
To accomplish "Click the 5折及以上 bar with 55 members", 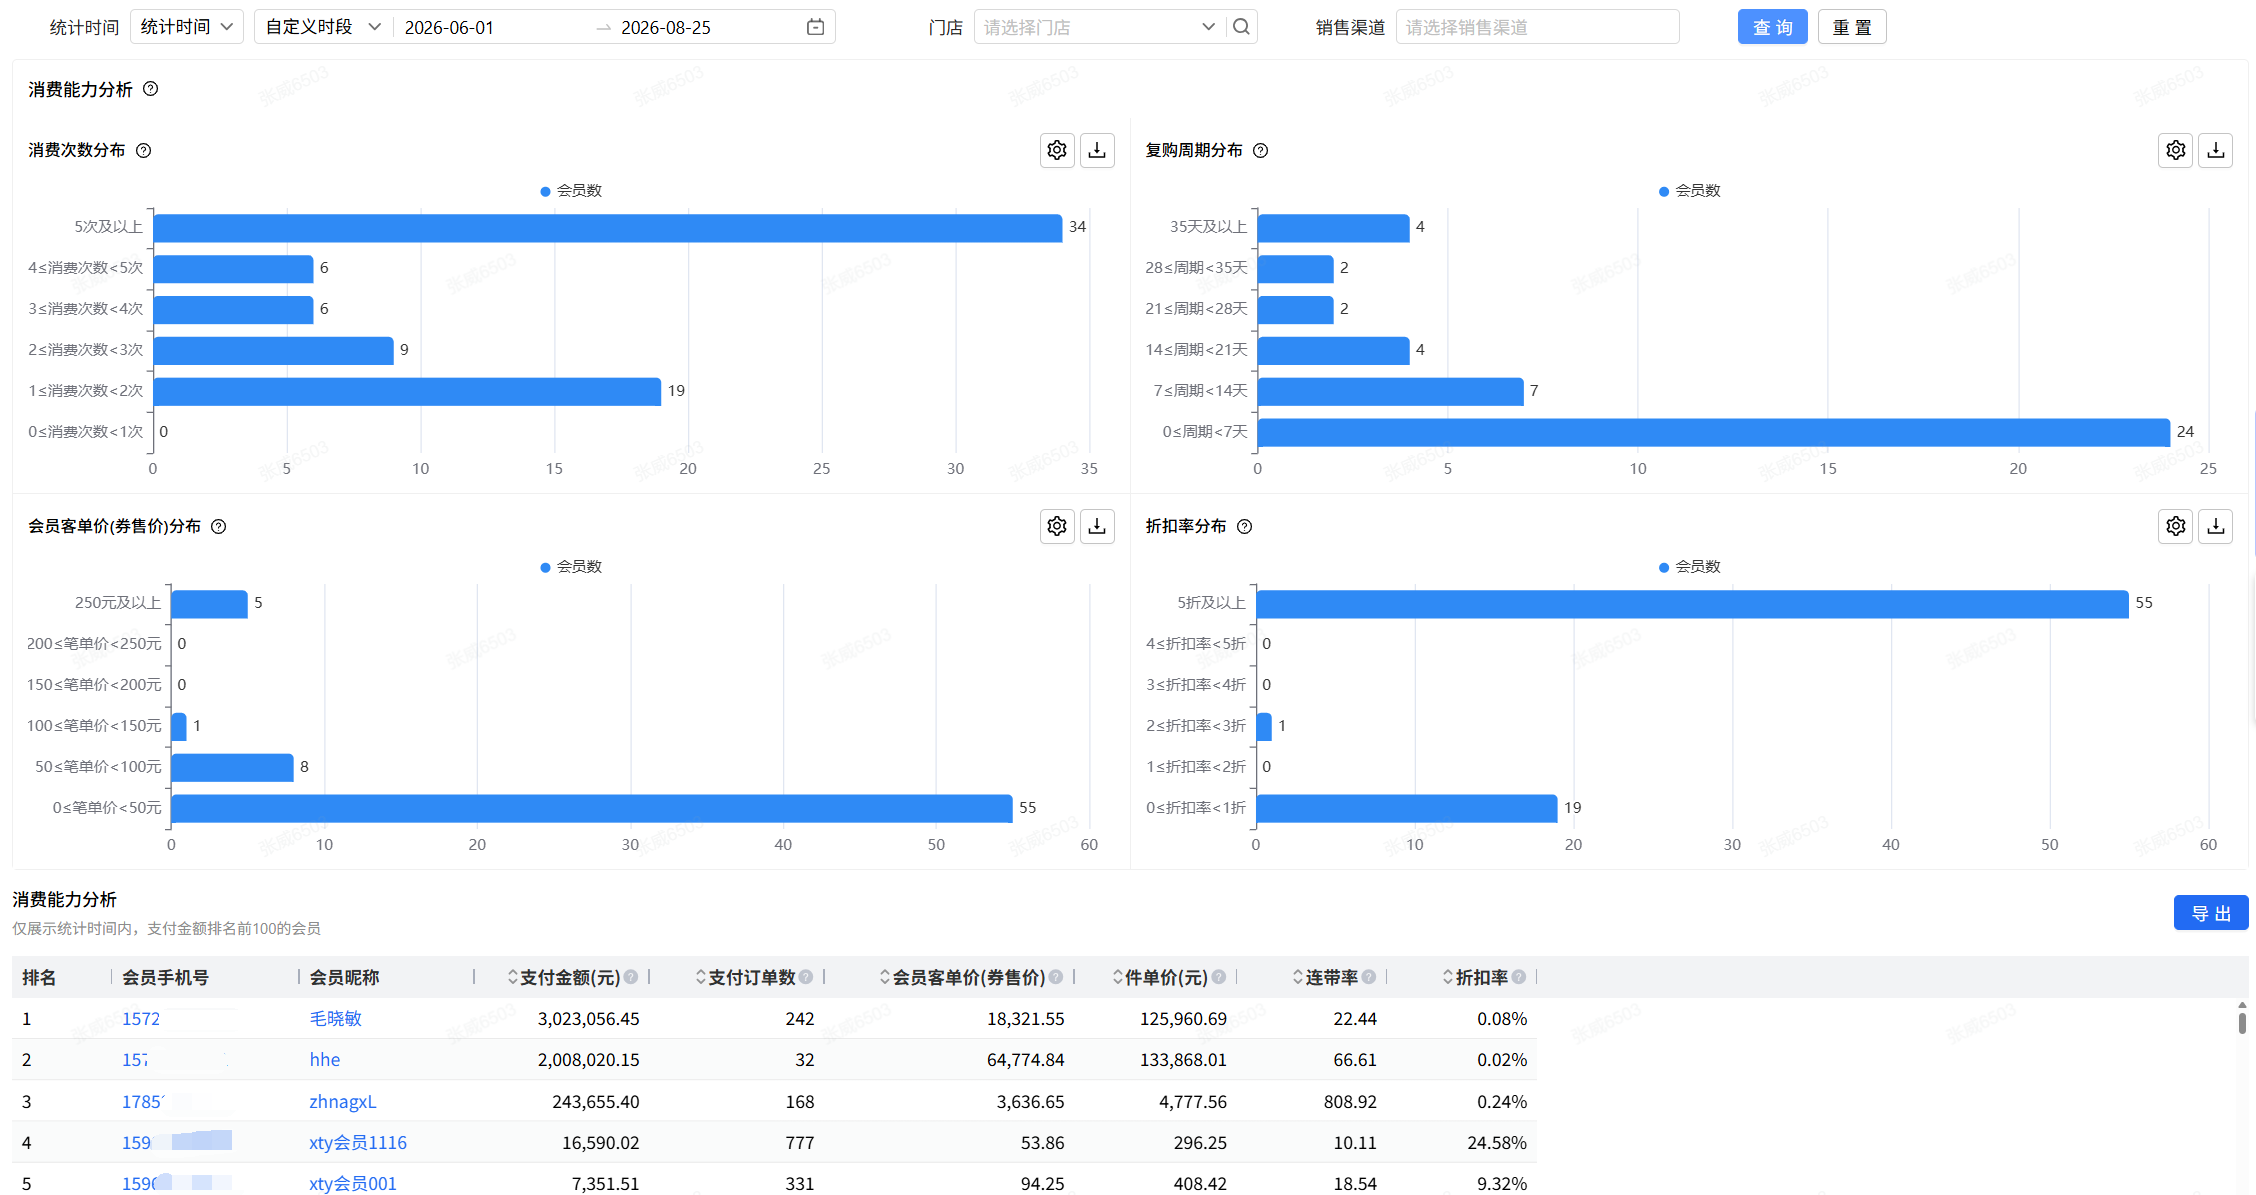I will tap(1692, 604).
